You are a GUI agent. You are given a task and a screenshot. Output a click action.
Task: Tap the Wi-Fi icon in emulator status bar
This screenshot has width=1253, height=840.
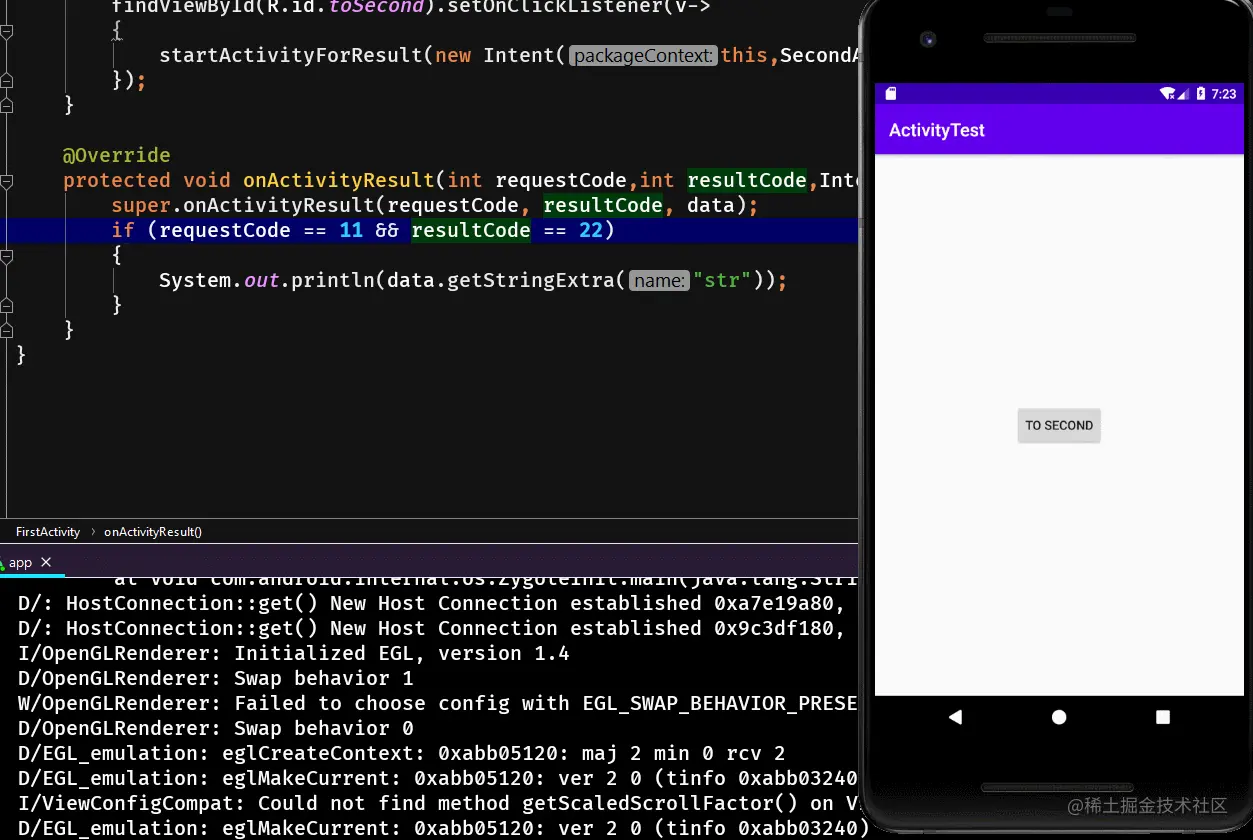tap(1167, 94)
